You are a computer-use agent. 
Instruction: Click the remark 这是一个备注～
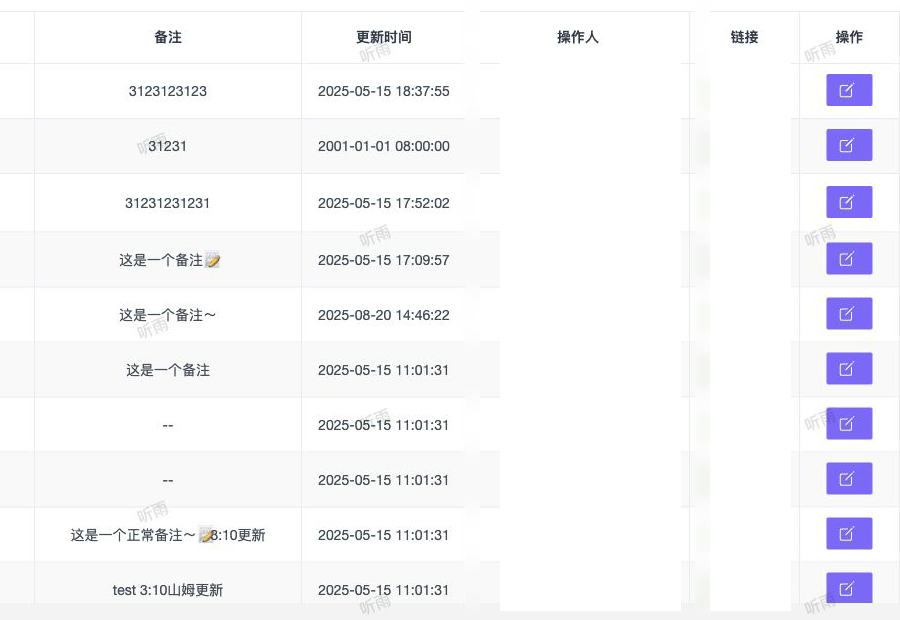(168, 315)
